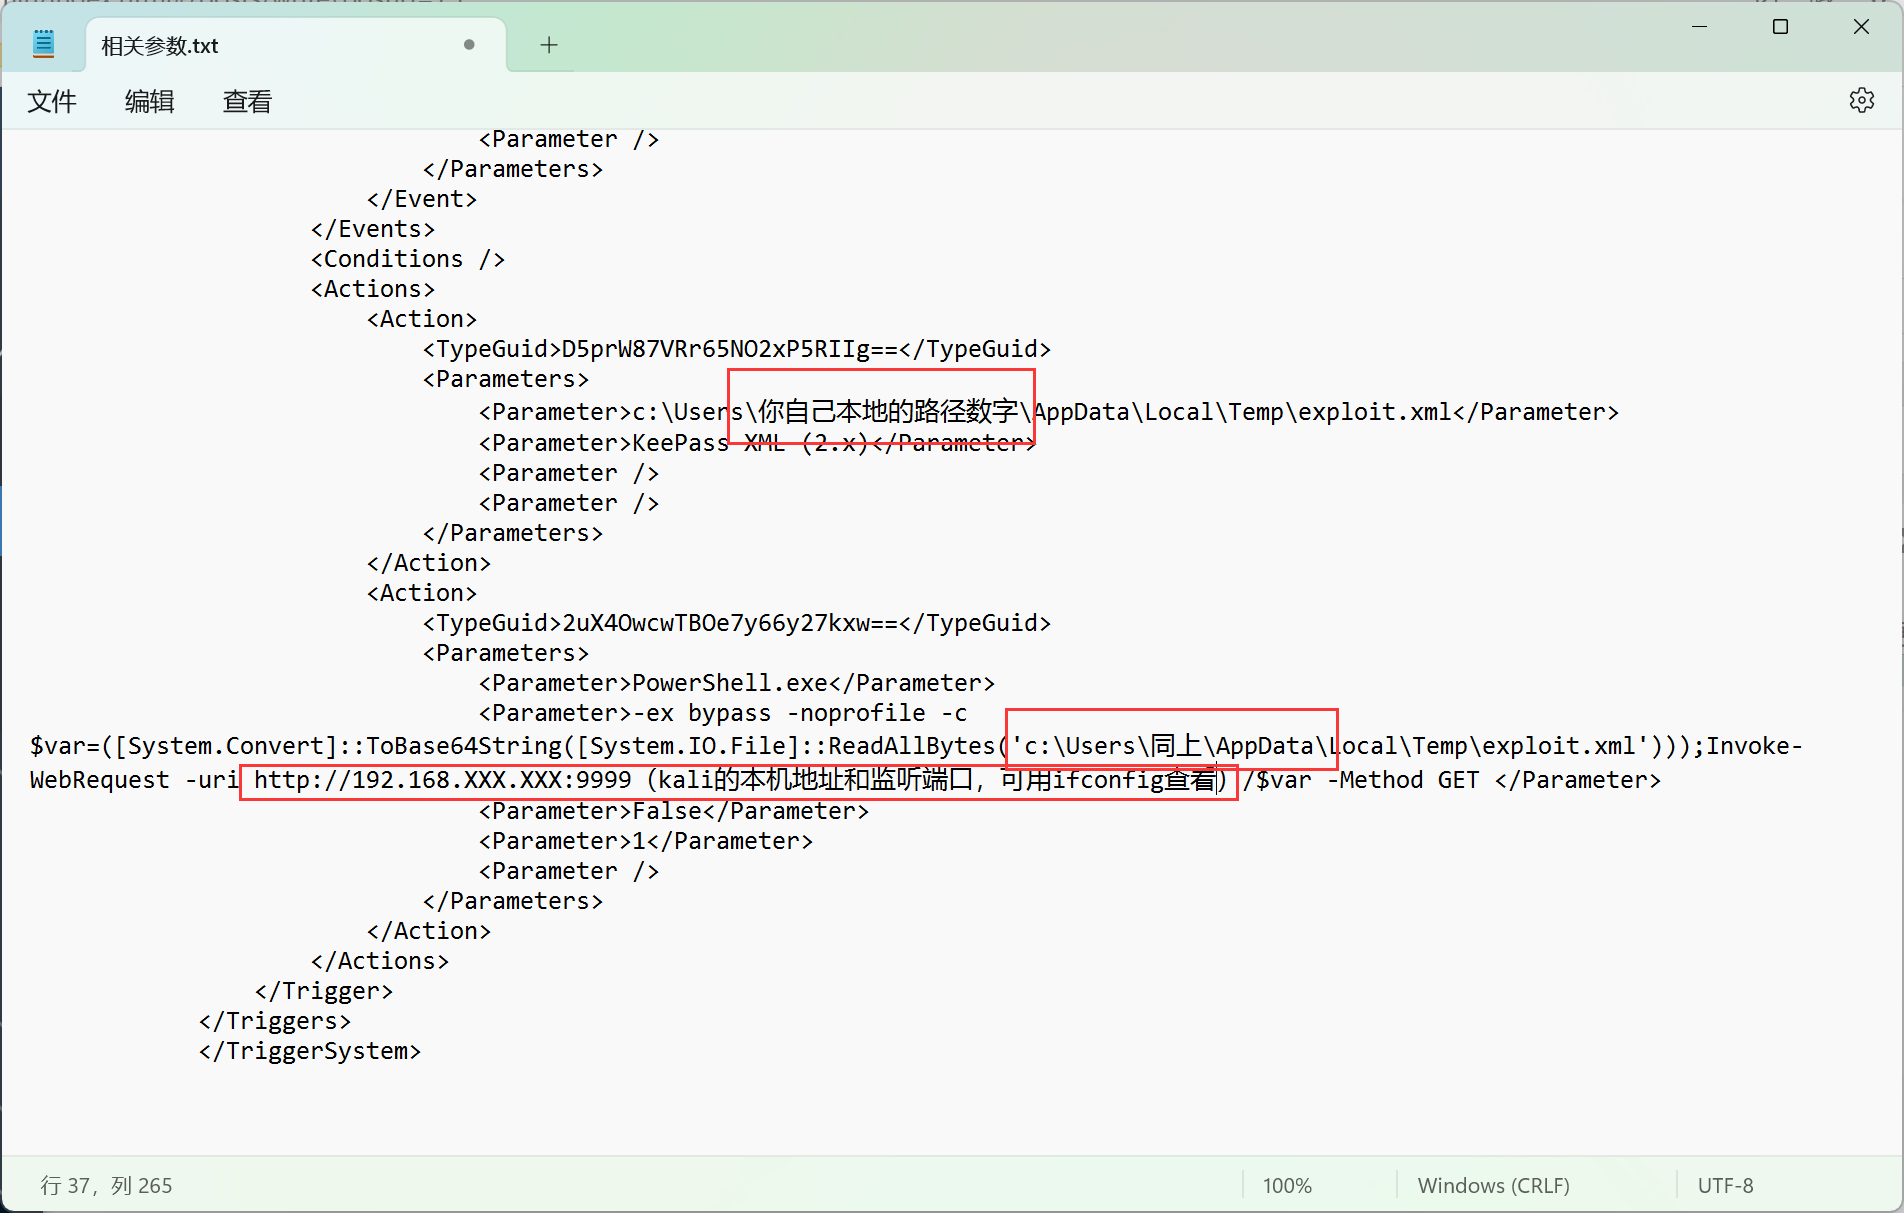The image size is (1904, 1213).
Task: Click the <Actions> opening tag line
Action: (x=373, y=289)
